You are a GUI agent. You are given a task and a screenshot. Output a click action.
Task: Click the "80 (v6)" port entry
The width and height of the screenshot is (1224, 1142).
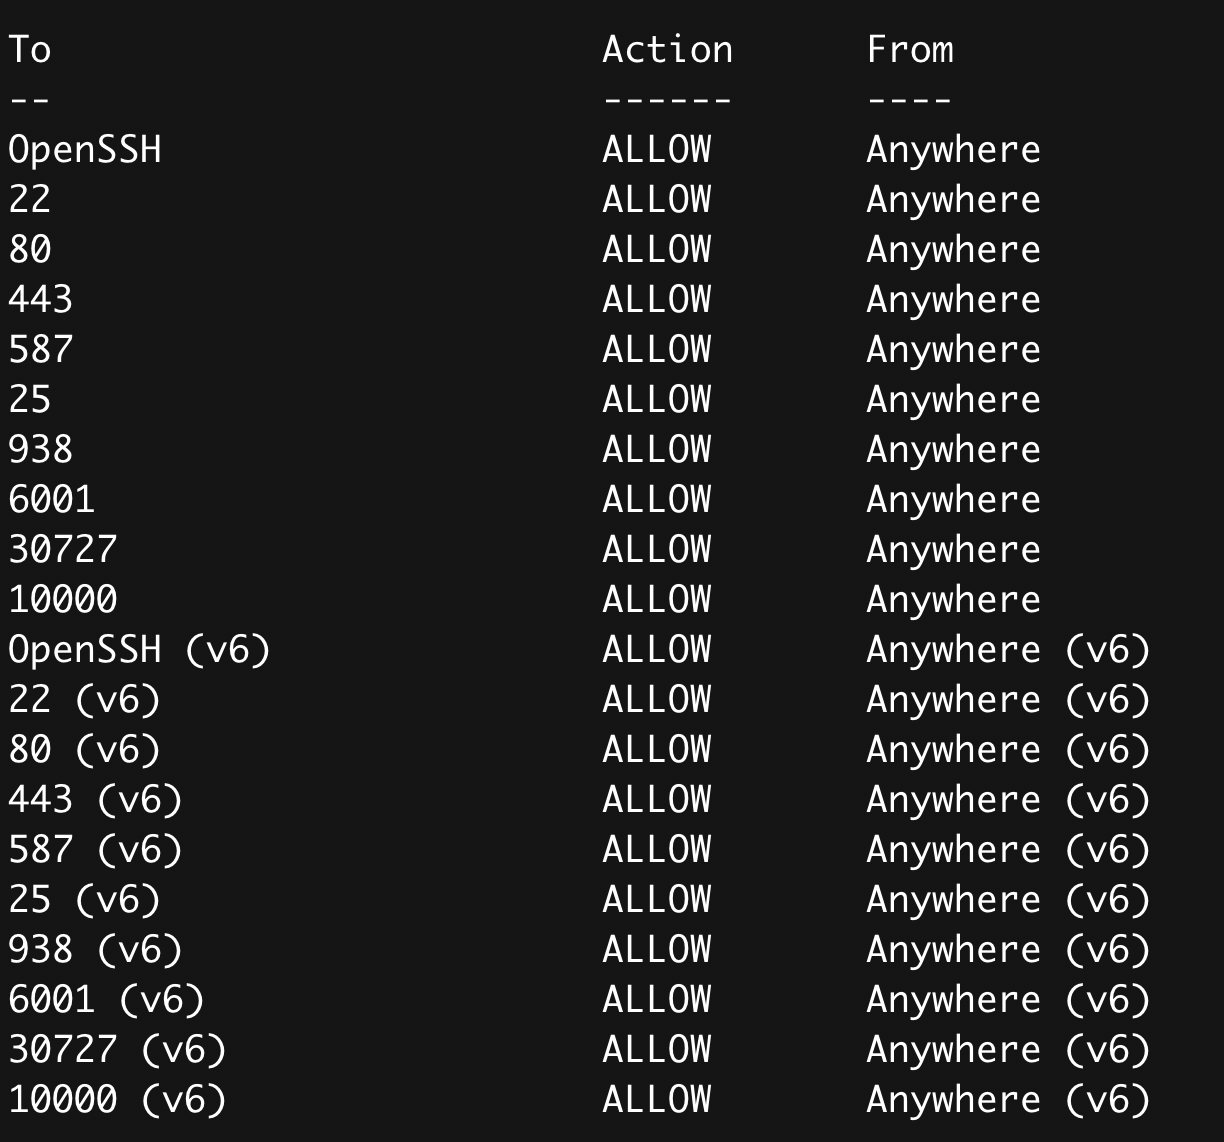coord(84,750)
